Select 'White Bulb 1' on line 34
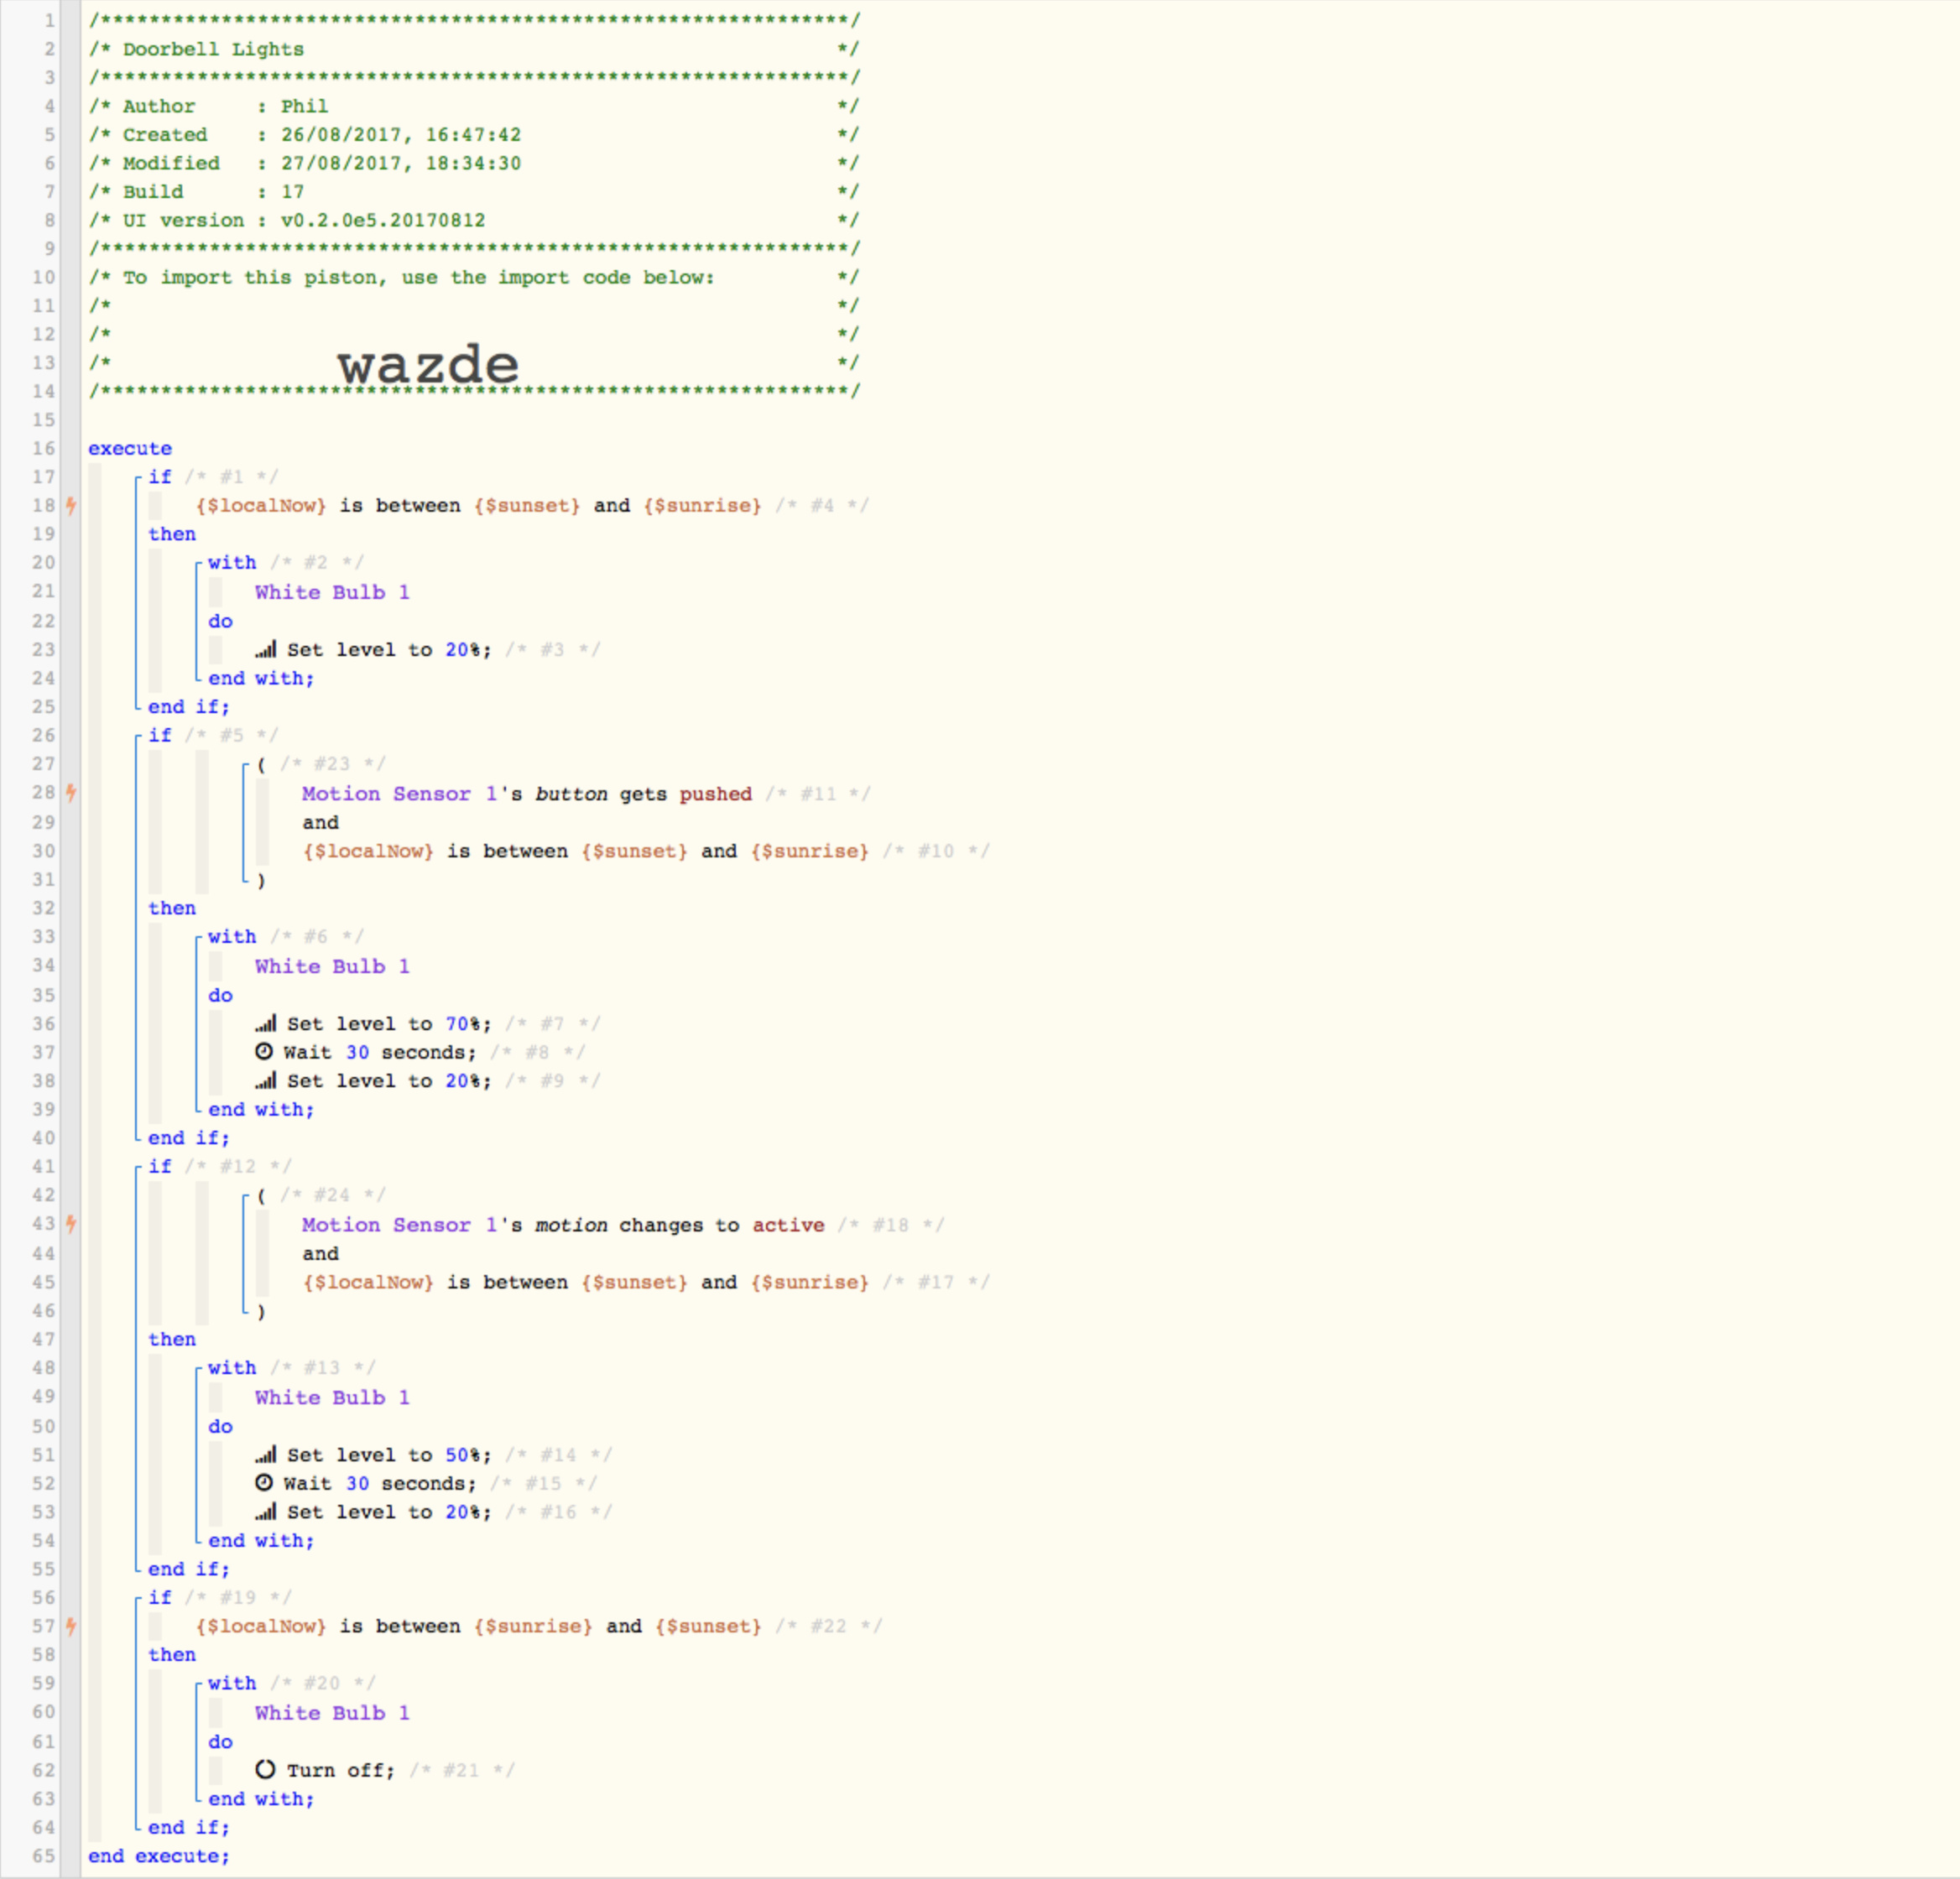1960x1879 pixels. click(x=332, y=966)
